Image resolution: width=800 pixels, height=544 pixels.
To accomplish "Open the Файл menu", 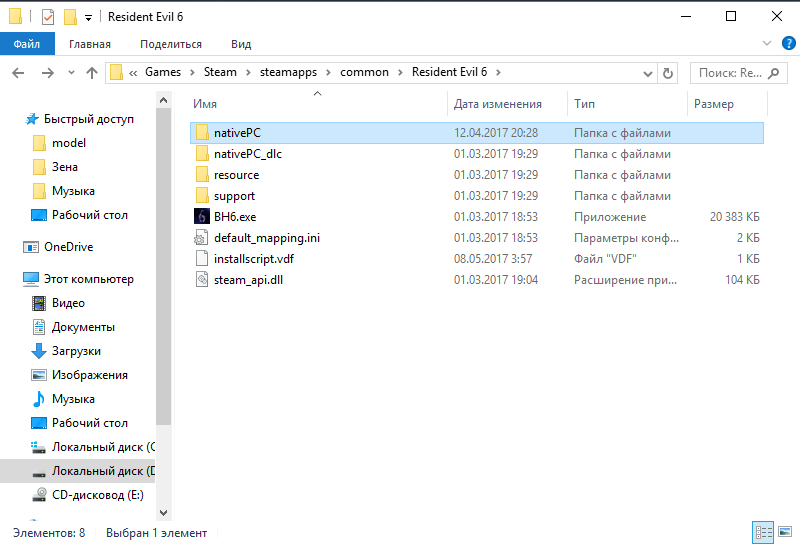I will 27,44.
